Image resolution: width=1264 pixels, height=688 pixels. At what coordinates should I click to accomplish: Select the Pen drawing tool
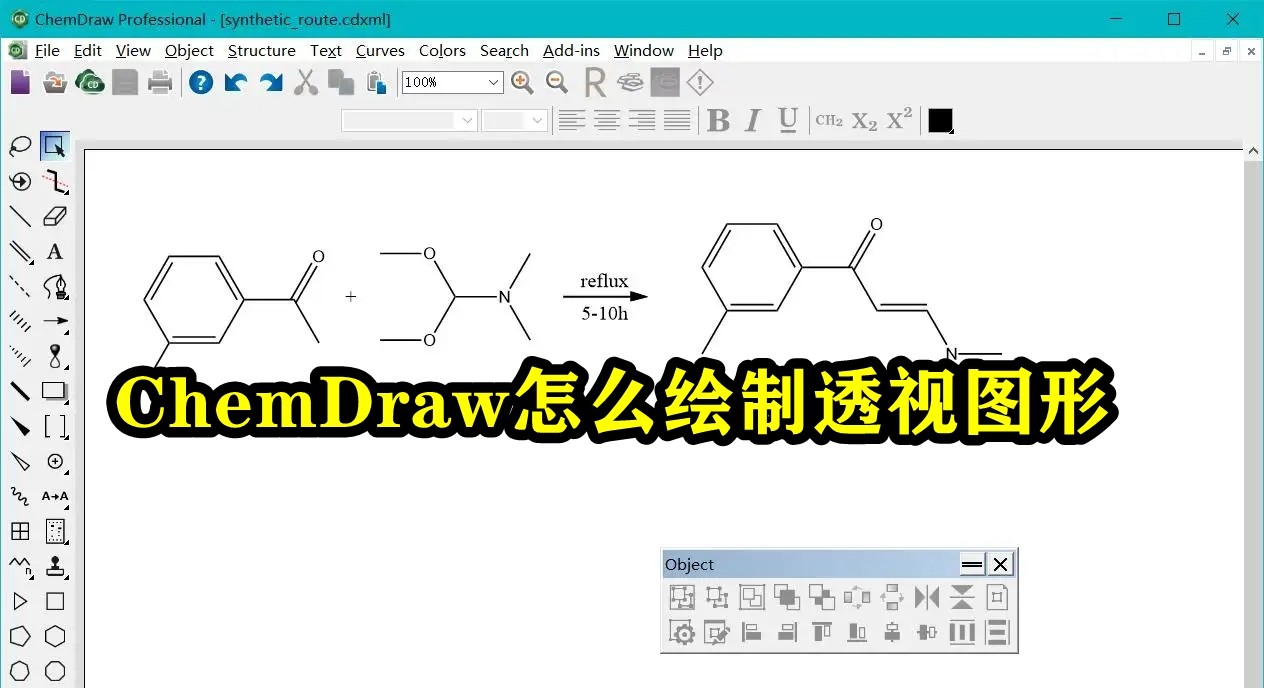tap(55, 287)
